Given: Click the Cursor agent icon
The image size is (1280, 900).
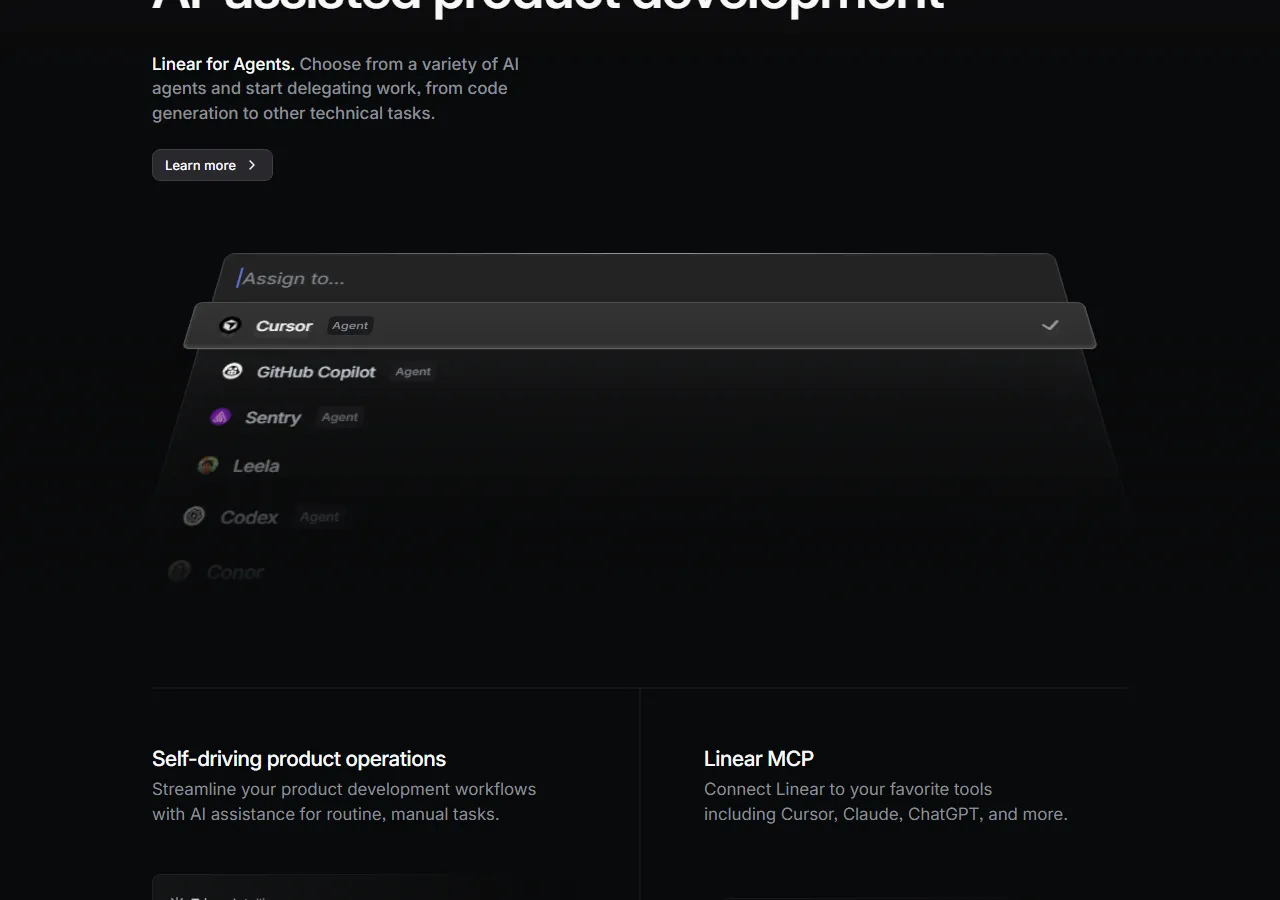Looking at the screenshot, I should pyautogui.click(x=231, y=325).
